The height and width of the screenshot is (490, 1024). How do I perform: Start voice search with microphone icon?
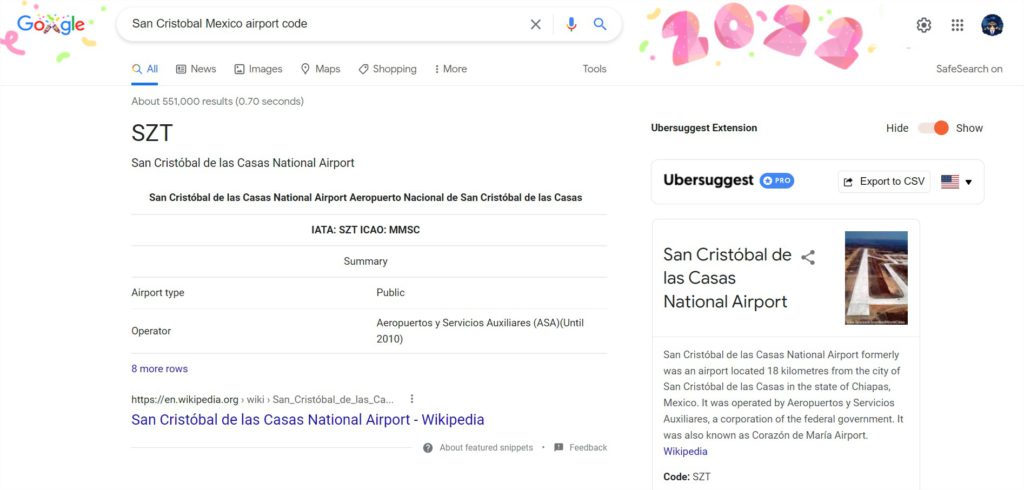[571, 24]
